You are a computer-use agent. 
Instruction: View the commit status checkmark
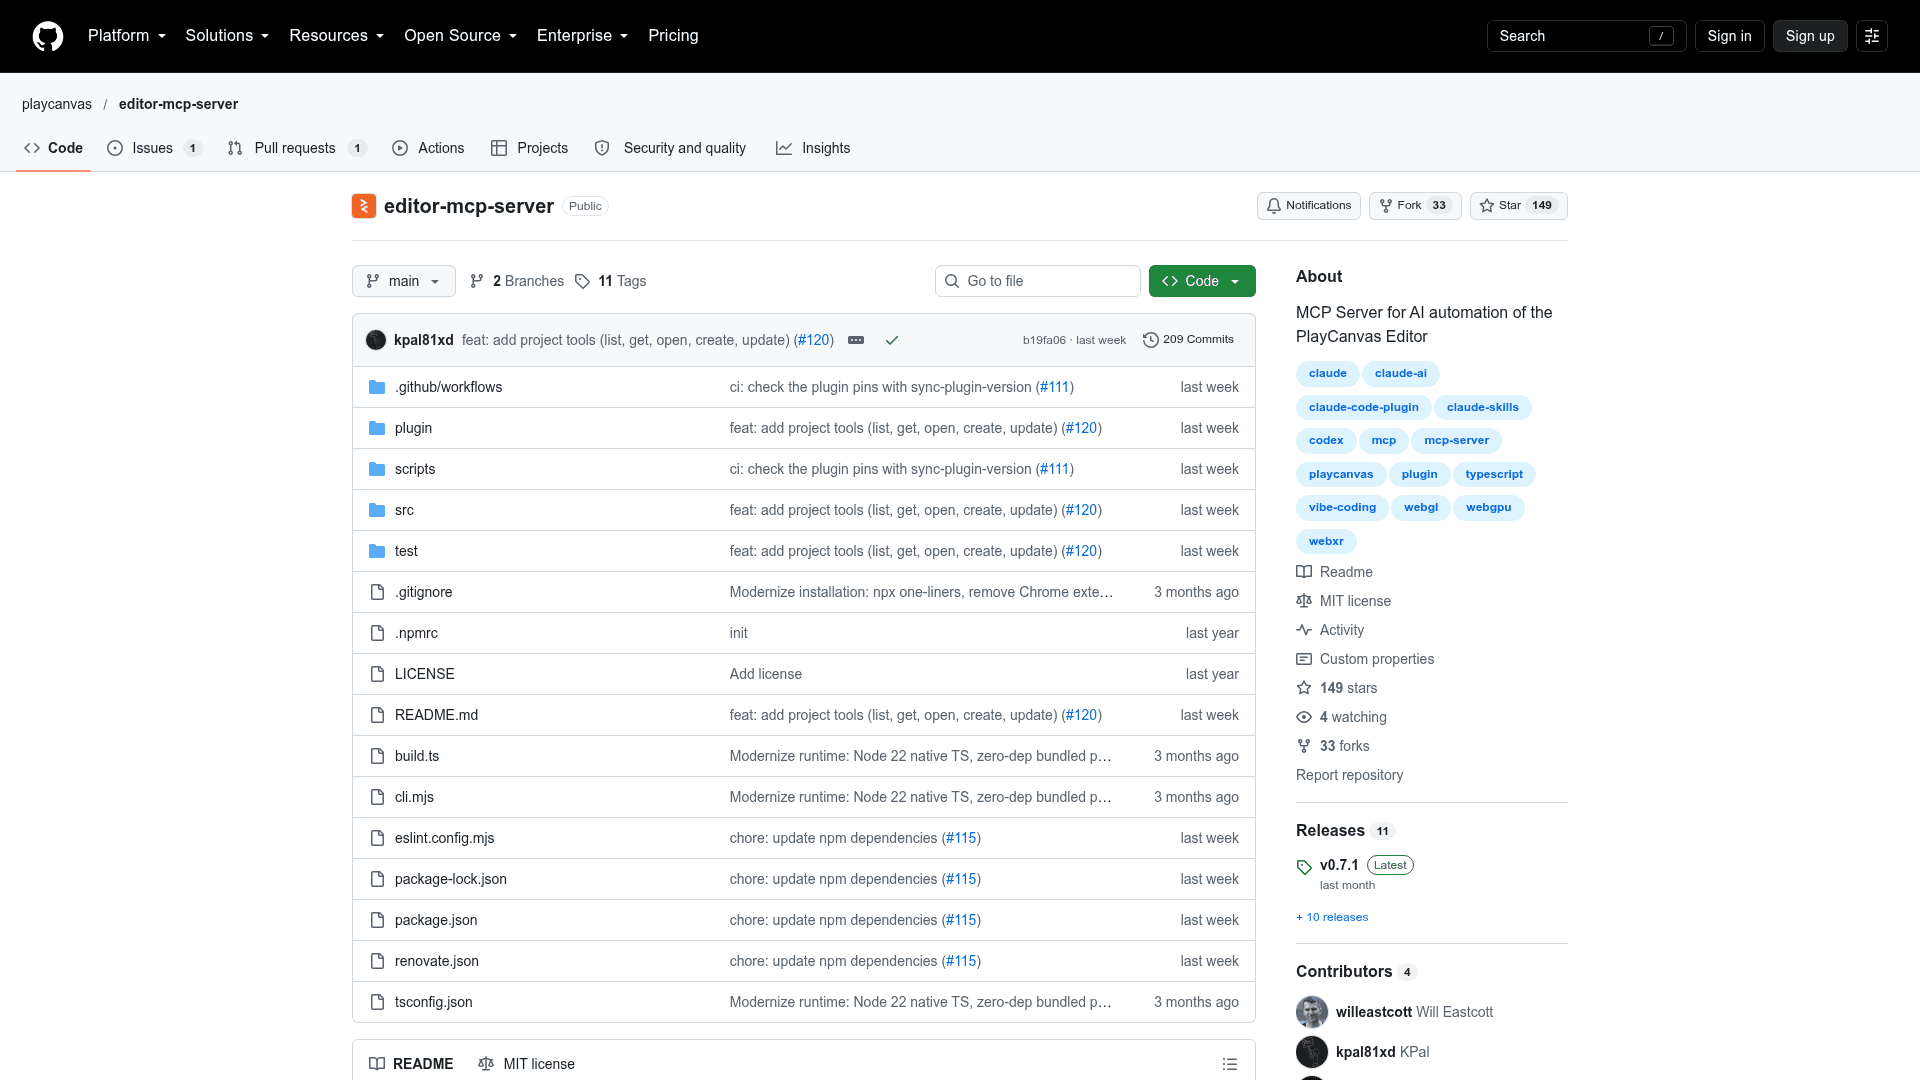pyautogui.click(x=892, y=340)
